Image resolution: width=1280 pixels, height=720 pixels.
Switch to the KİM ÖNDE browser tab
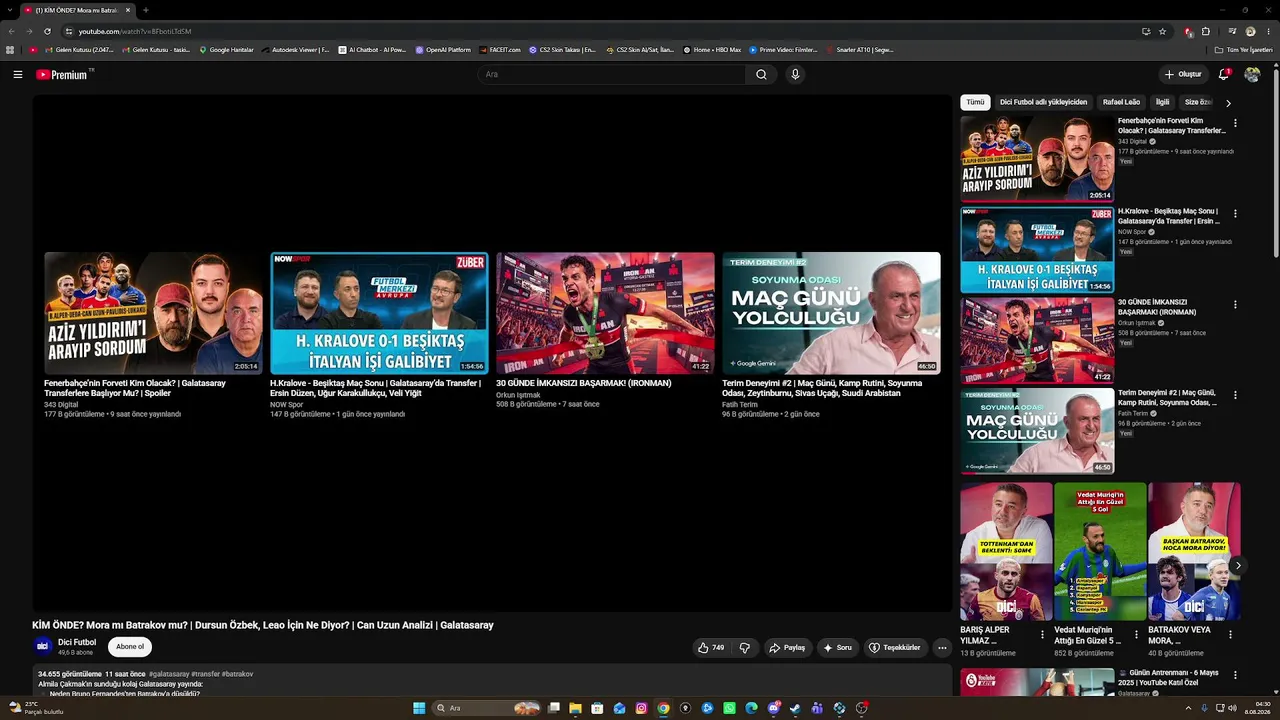76,10
